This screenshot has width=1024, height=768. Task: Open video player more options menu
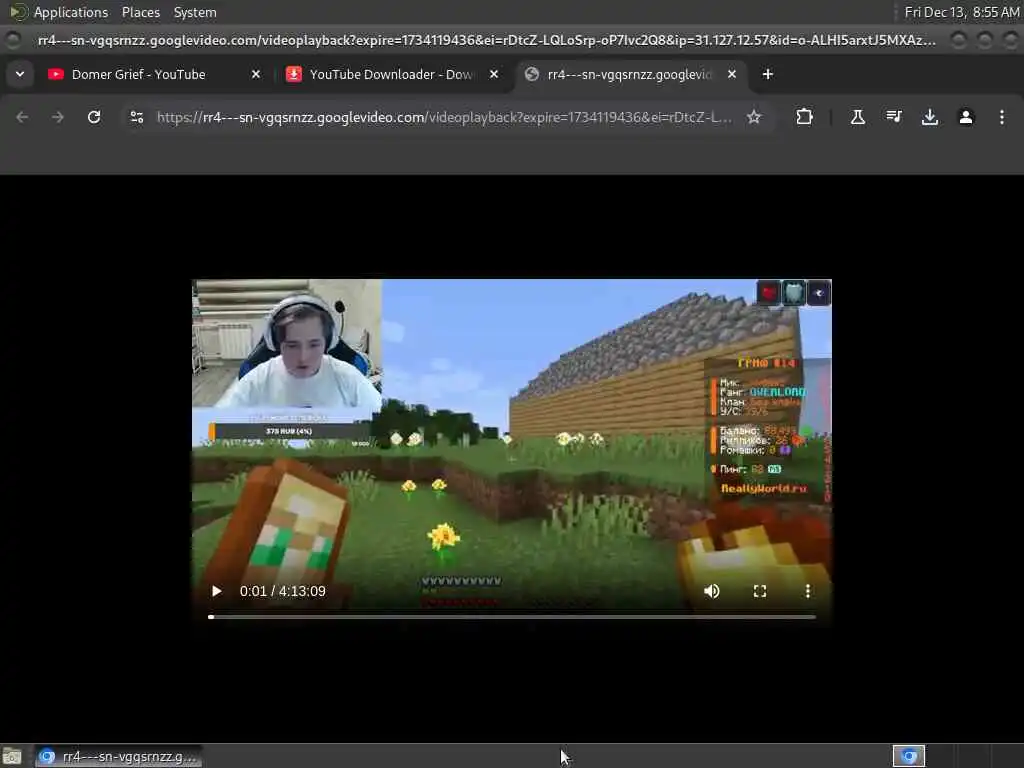pyautogui.click(x=808, y=591)
